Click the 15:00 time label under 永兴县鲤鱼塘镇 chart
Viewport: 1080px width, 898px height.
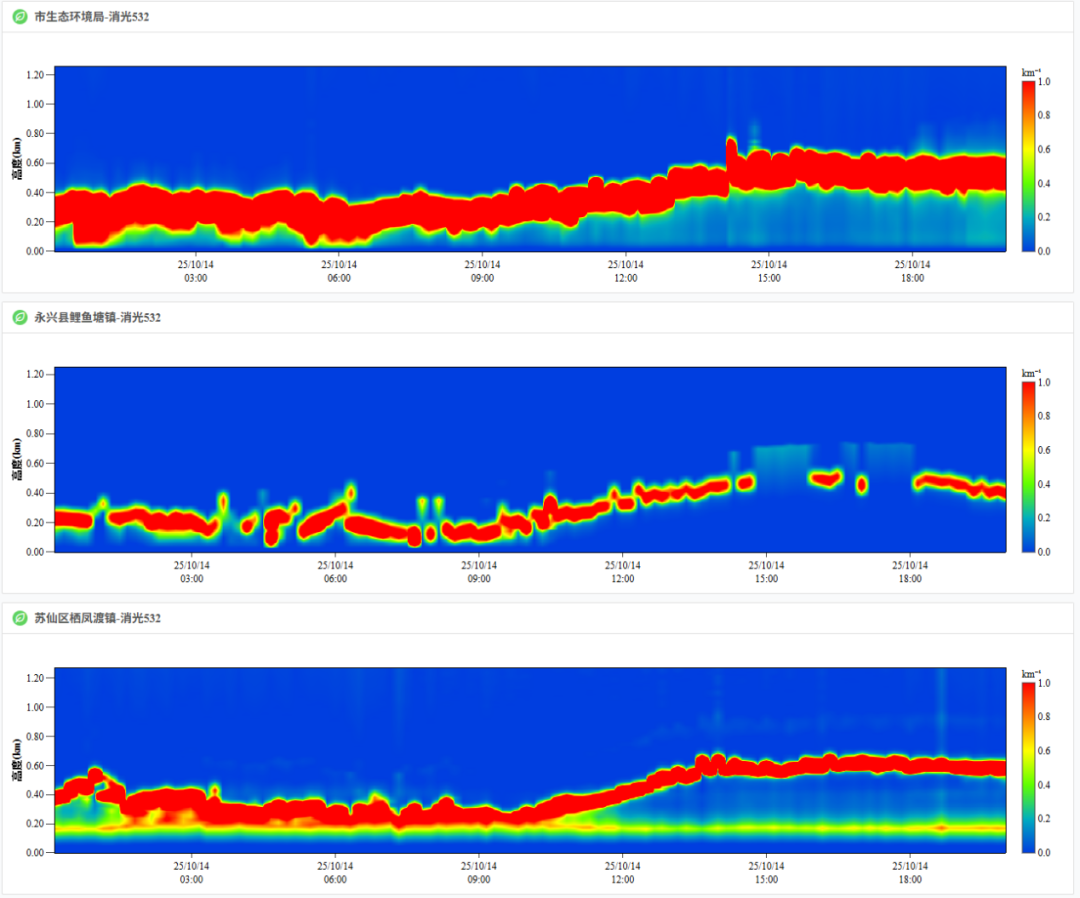765,578
